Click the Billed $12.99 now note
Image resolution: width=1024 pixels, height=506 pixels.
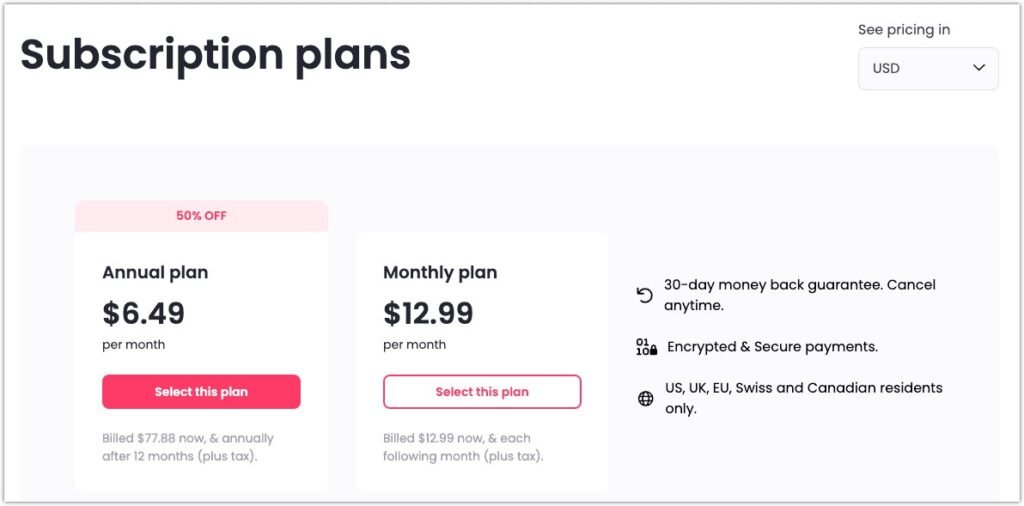coord(463,447)
